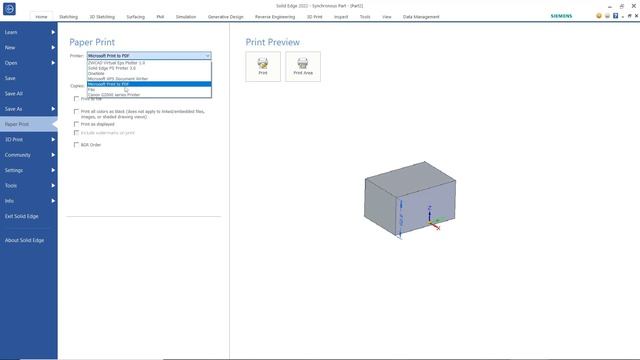
Task: Expand the Settings submenu arrow
Action: [x=53, y=170]
